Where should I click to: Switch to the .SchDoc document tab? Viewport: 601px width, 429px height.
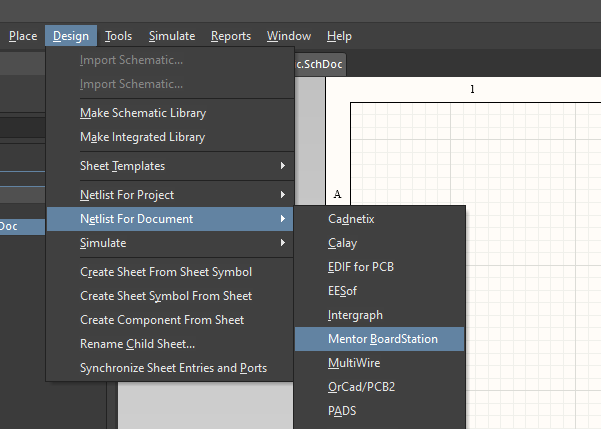(320, 64)
